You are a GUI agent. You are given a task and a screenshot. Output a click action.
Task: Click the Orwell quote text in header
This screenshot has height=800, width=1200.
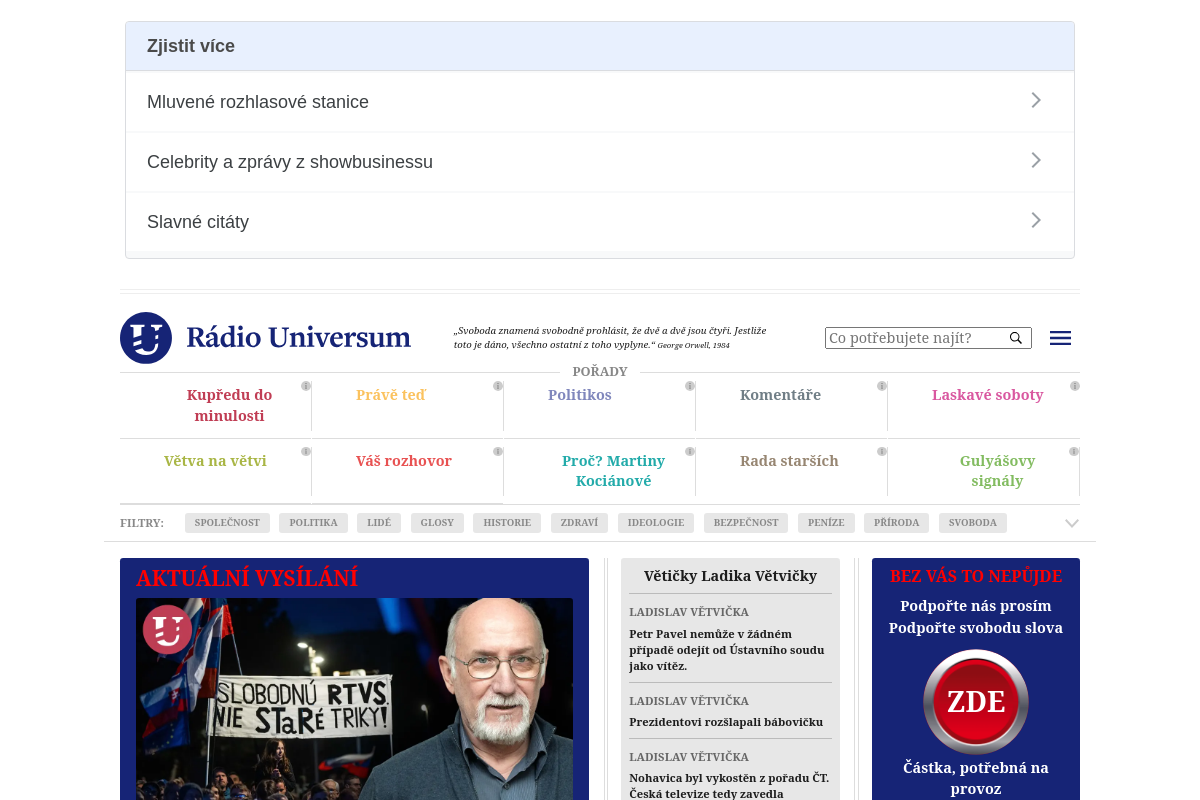(x=610, y=337)
